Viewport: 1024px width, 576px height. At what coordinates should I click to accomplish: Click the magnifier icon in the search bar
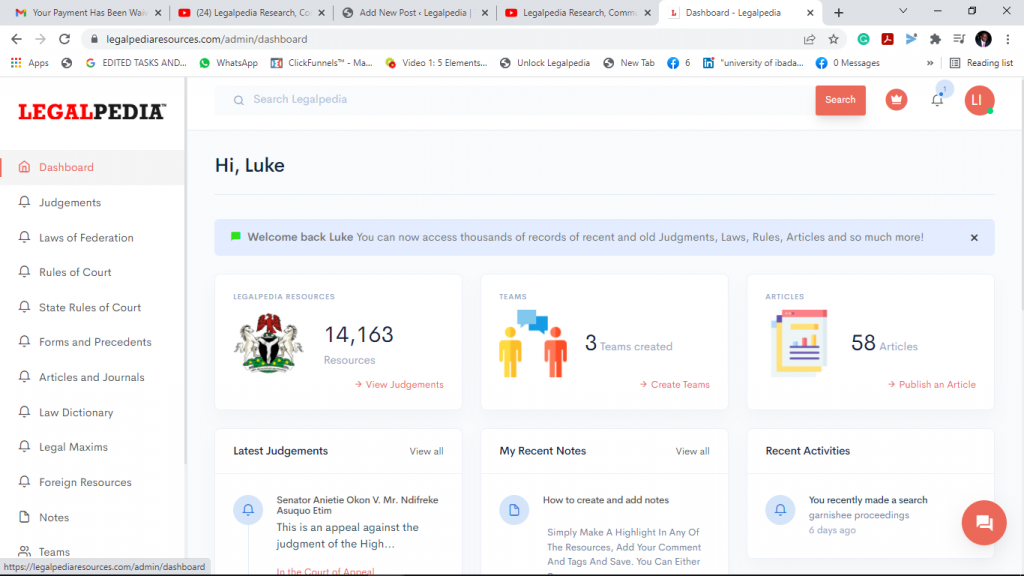pos(237,100)
